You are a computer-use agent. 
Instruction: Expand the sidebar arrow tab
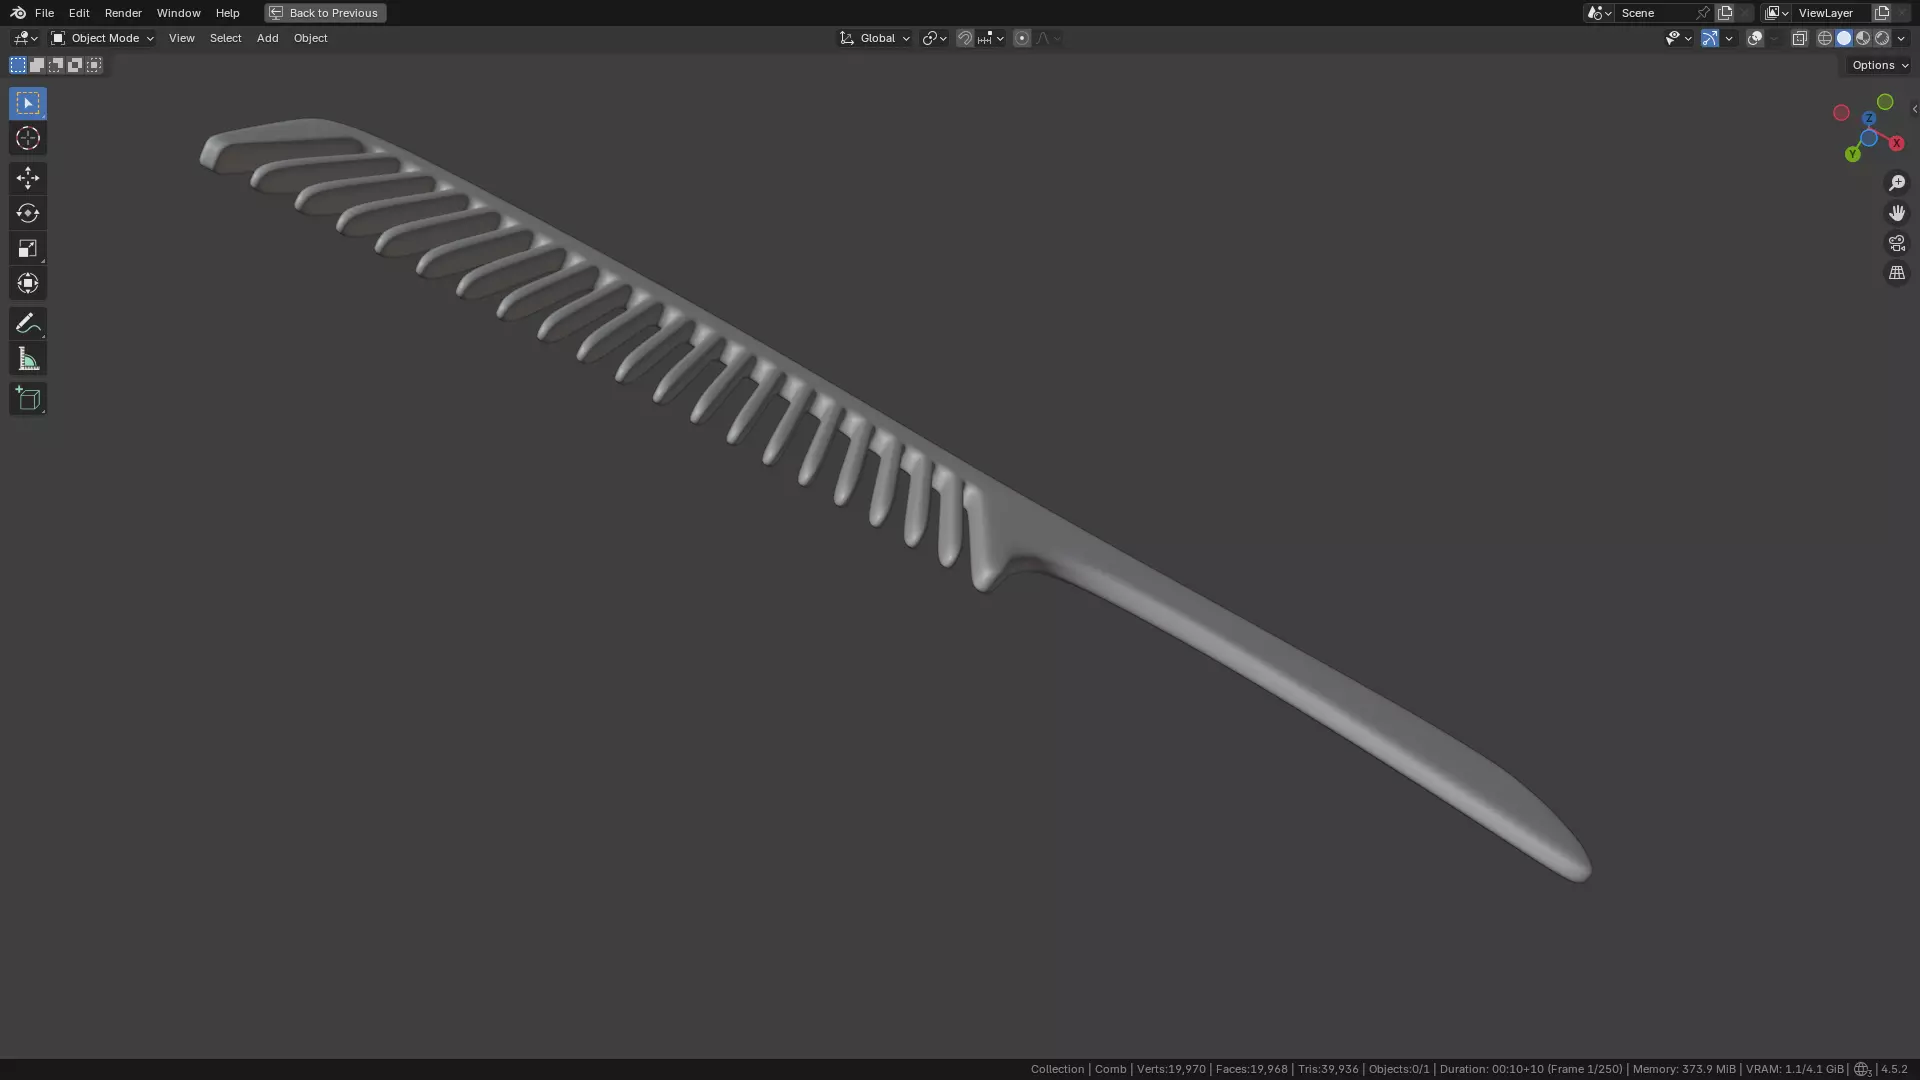[1914, 109]
